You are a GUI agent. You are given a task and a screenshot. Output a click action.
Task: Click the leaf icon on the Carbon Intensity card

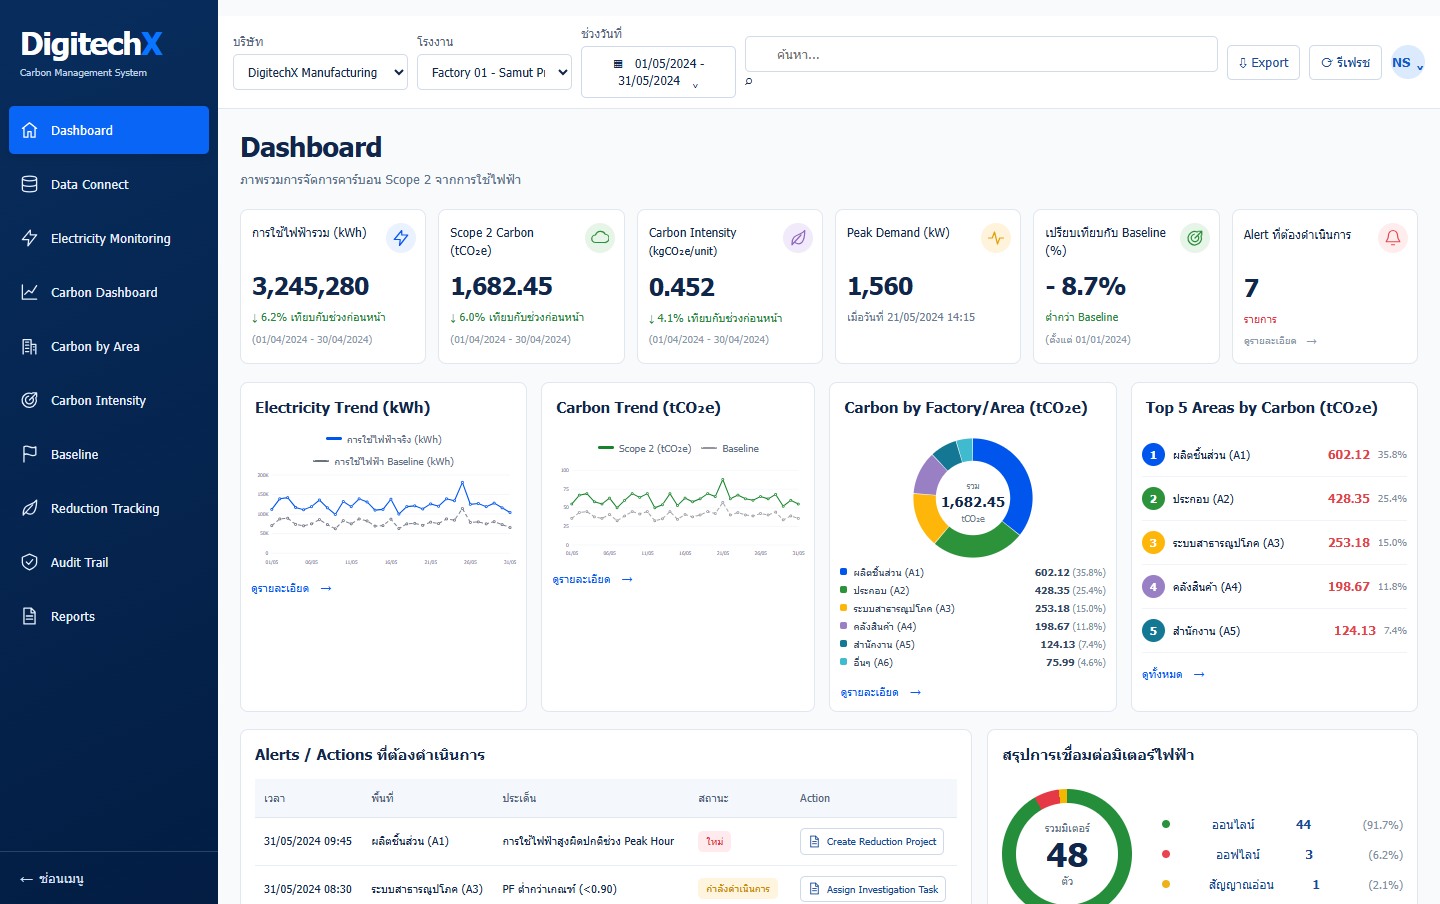tap(798, 238)
